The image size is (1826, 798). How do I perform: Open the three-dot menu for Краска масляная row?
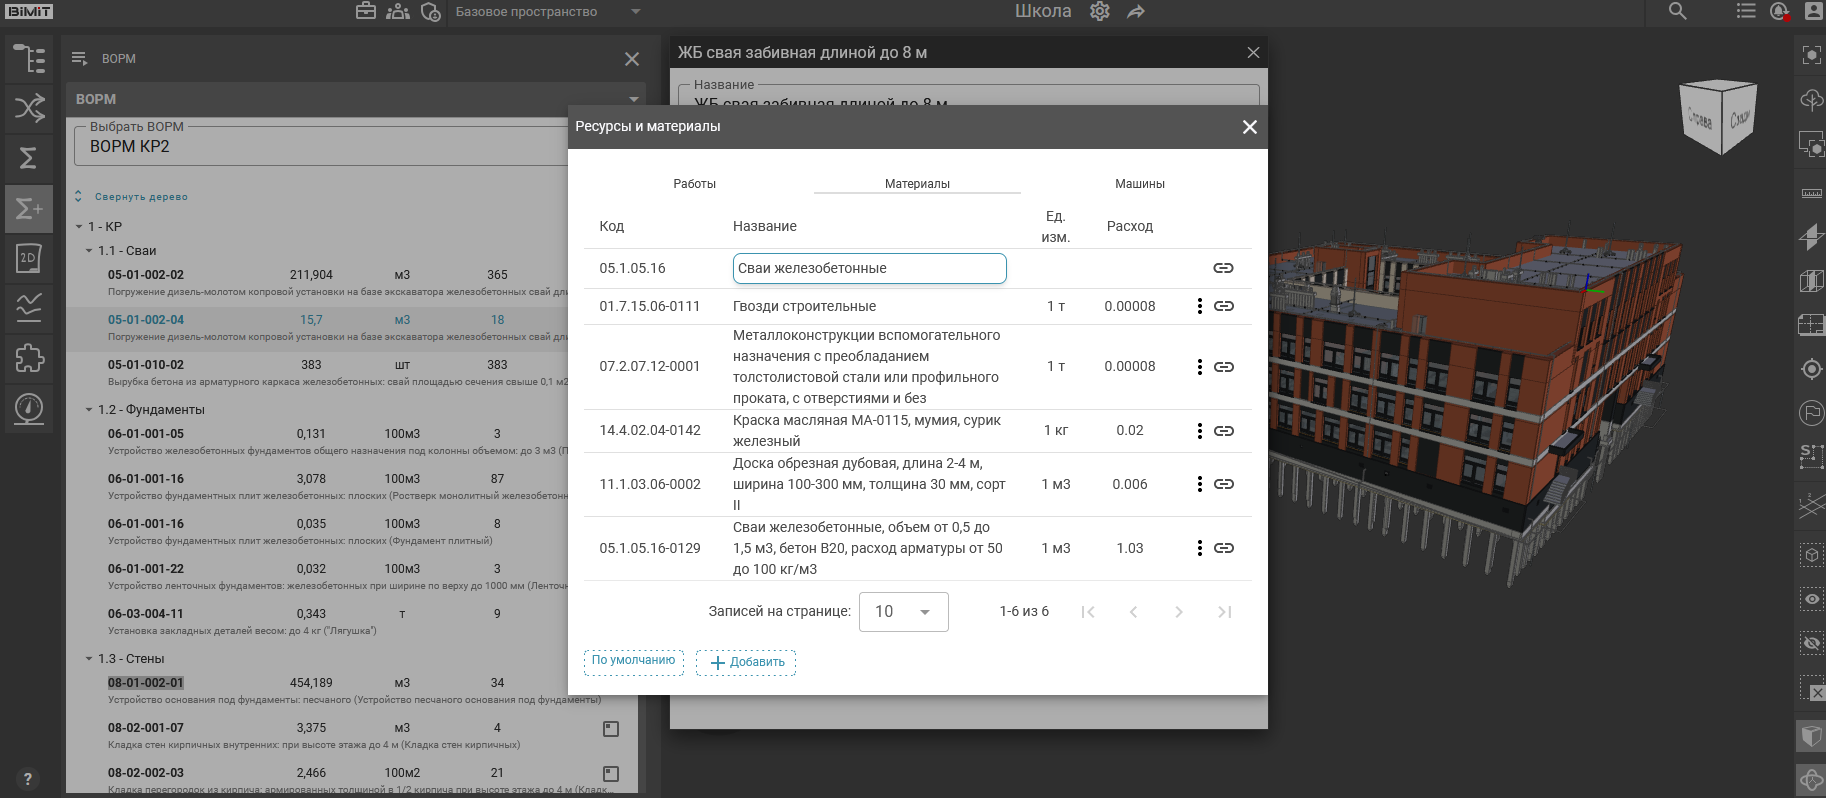pyautogui.click(x=1199, y=431)
